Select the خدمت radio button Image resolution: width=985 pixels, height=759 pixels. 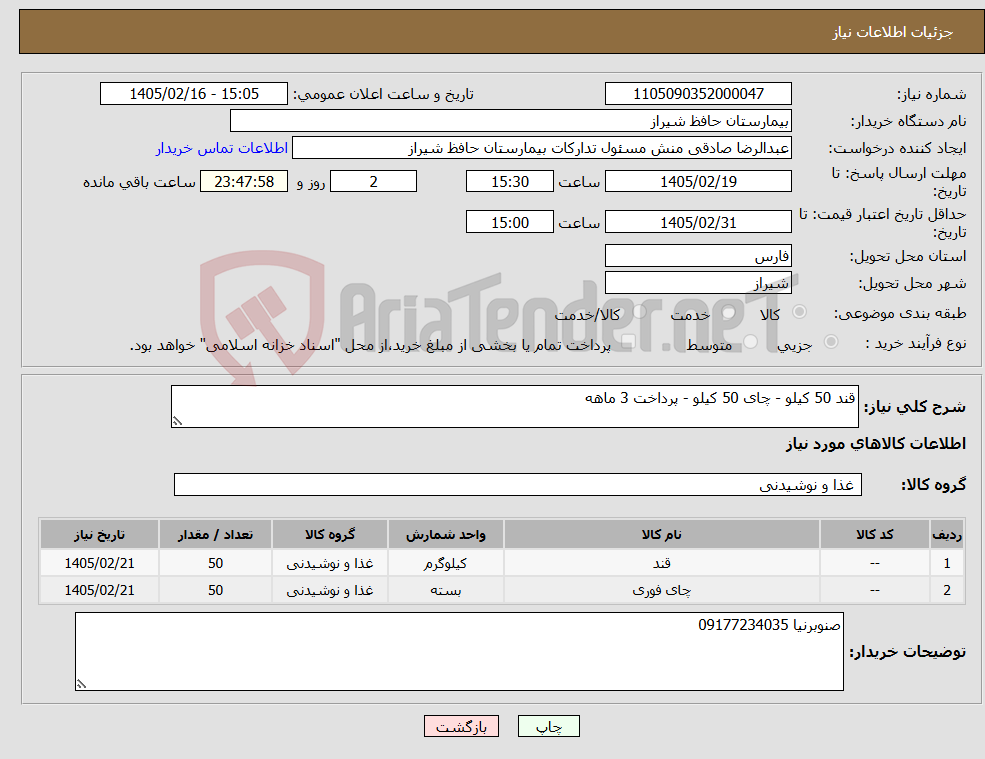tap(729, 312)
